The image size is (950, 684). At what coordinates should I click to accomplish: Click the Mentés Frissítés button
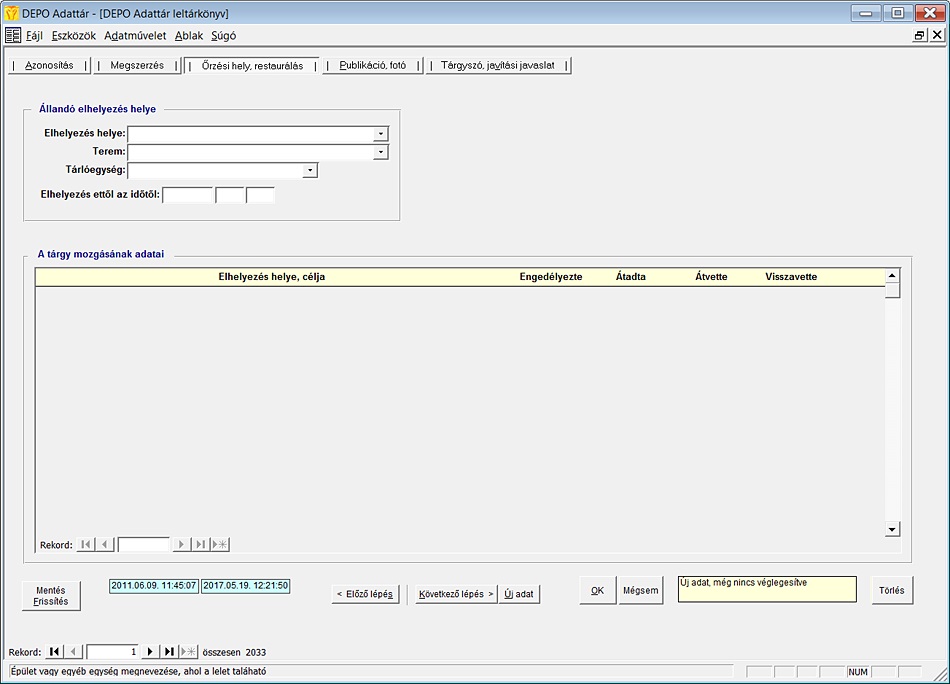[51, 596]
